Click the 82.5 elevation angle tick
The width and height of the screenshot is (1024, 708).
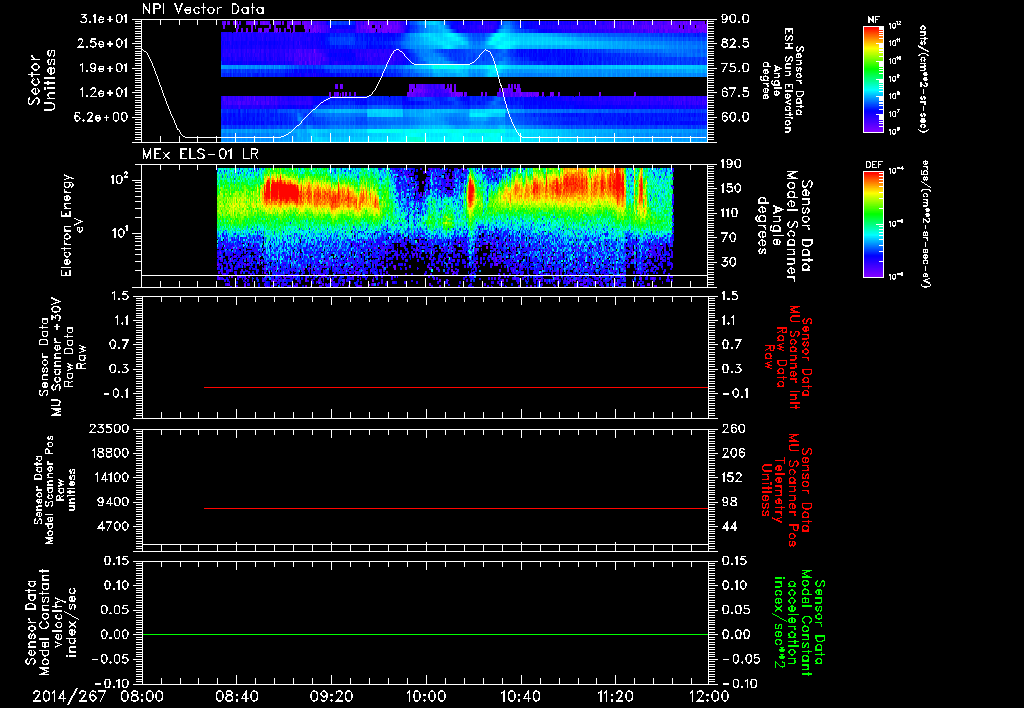[735, 43]
